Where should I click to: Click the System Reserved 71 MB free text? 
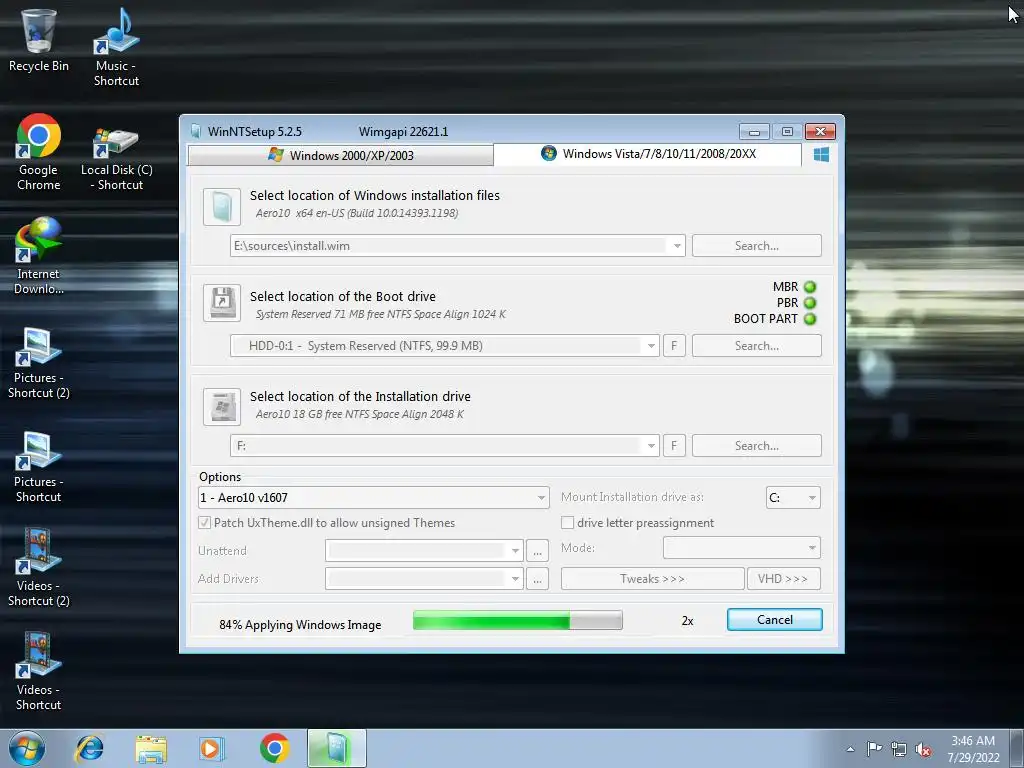click(x=381, y=314)
